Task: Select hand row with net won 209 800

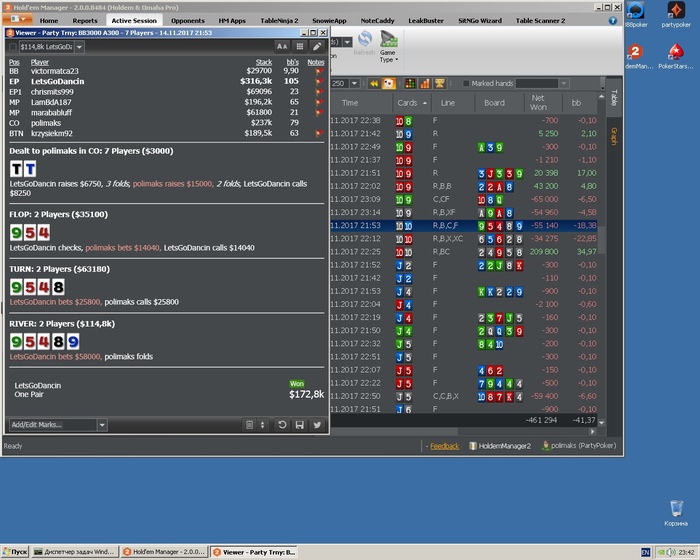Action: click(x=464, y=252)
